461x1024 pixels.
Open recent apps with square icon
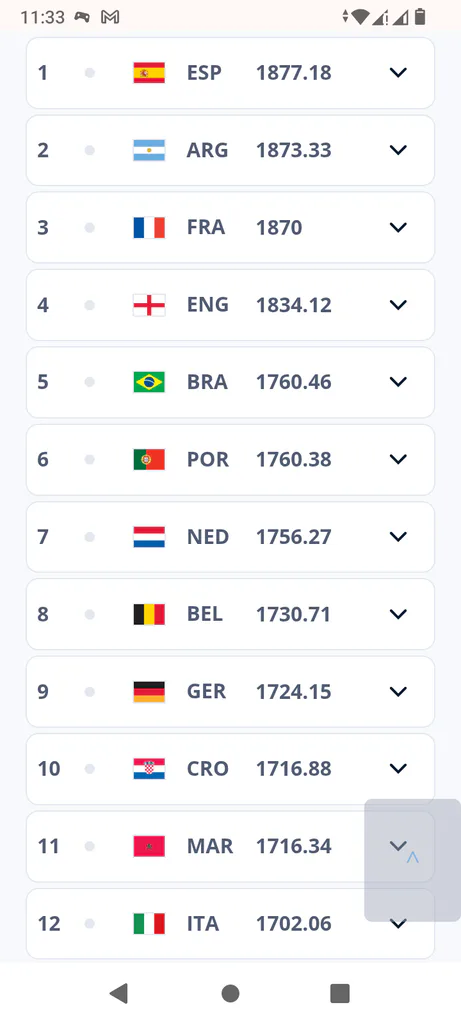point(340,993)
